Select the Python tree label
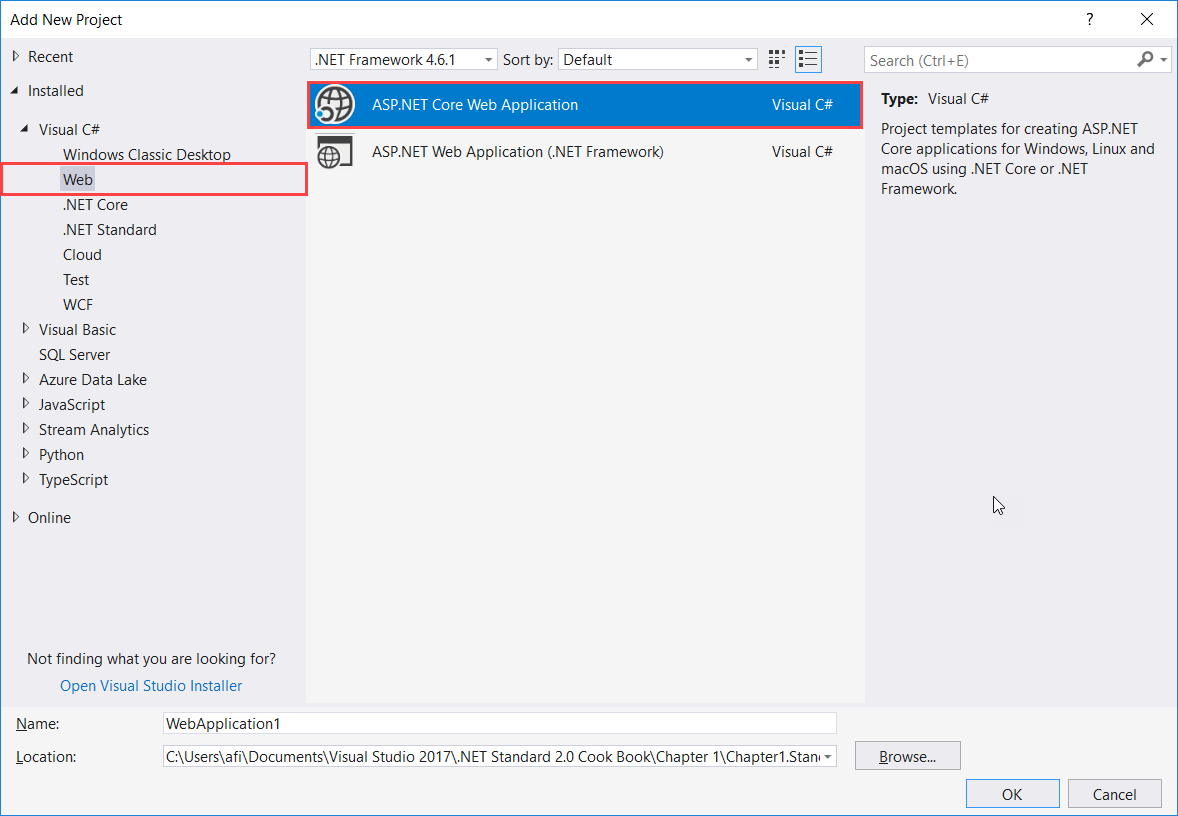 (x=62, y=455)
